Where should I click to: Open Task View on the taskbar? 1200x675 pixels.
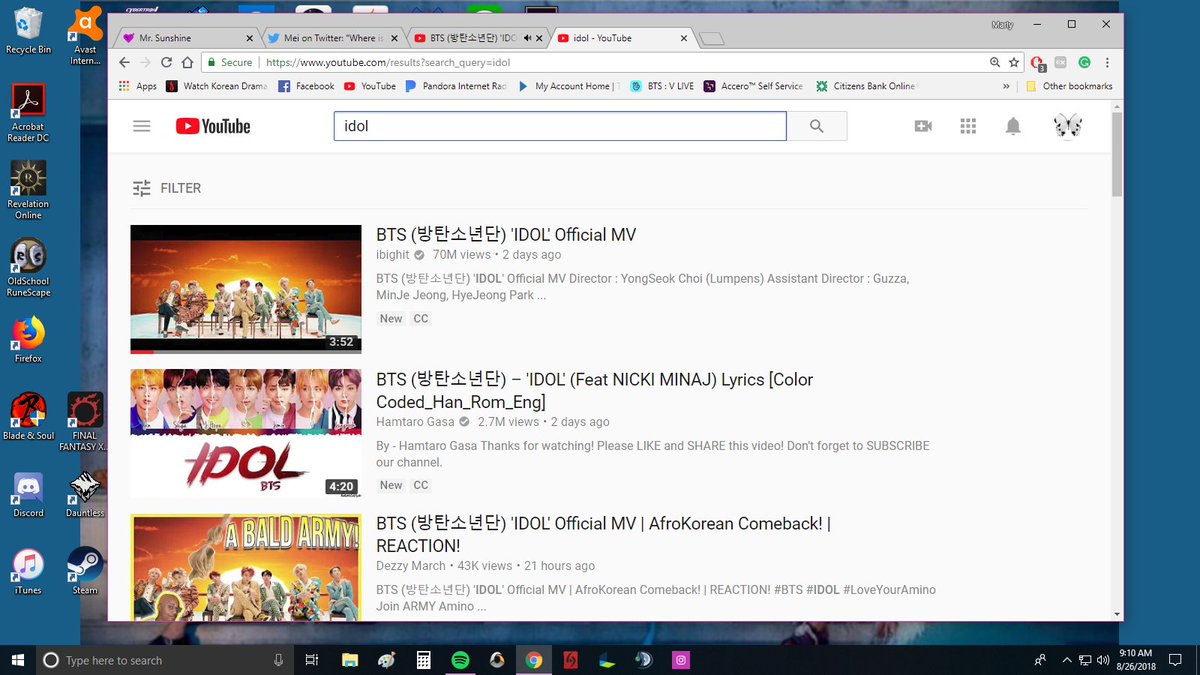click(312, 660)
